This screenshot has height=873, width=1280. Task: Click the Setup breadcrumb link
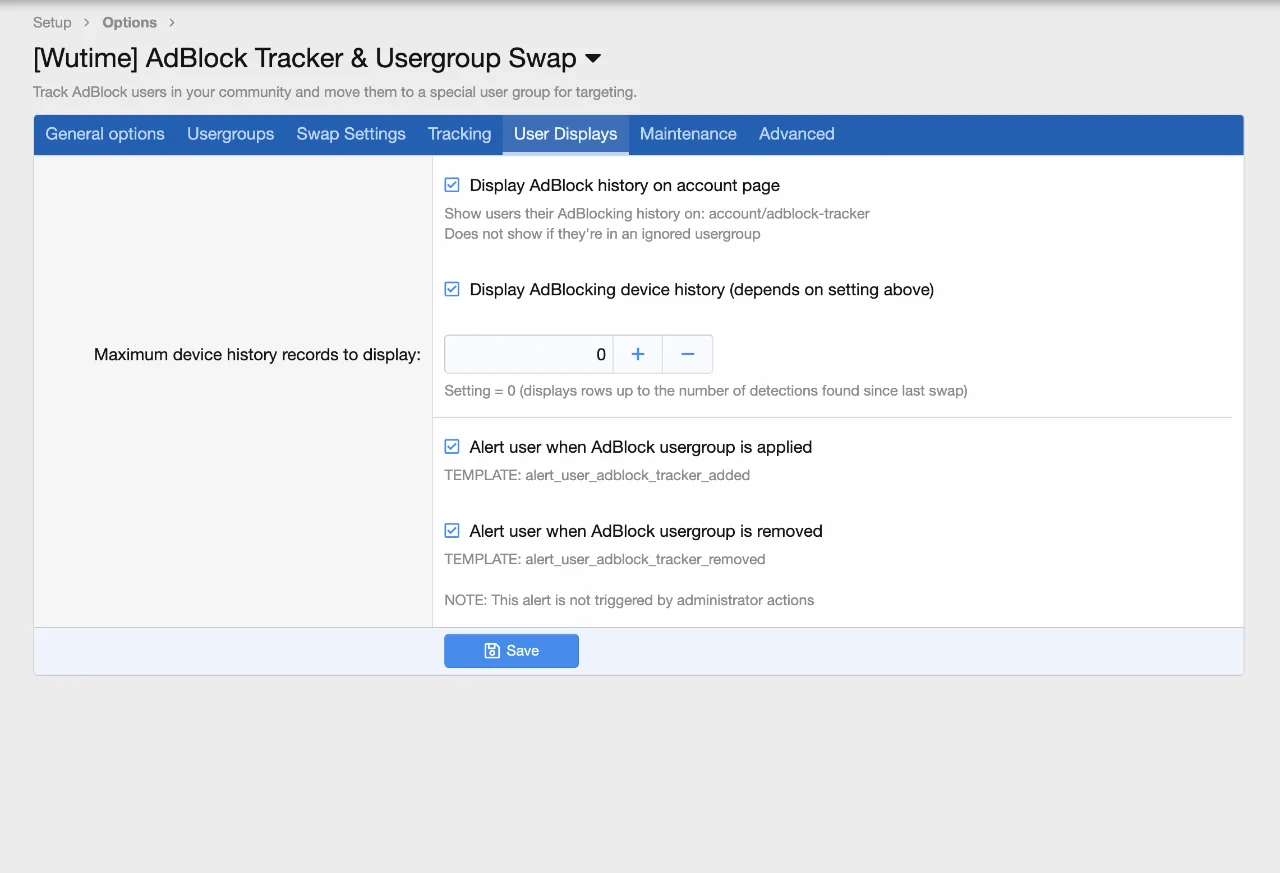(52, 22)
